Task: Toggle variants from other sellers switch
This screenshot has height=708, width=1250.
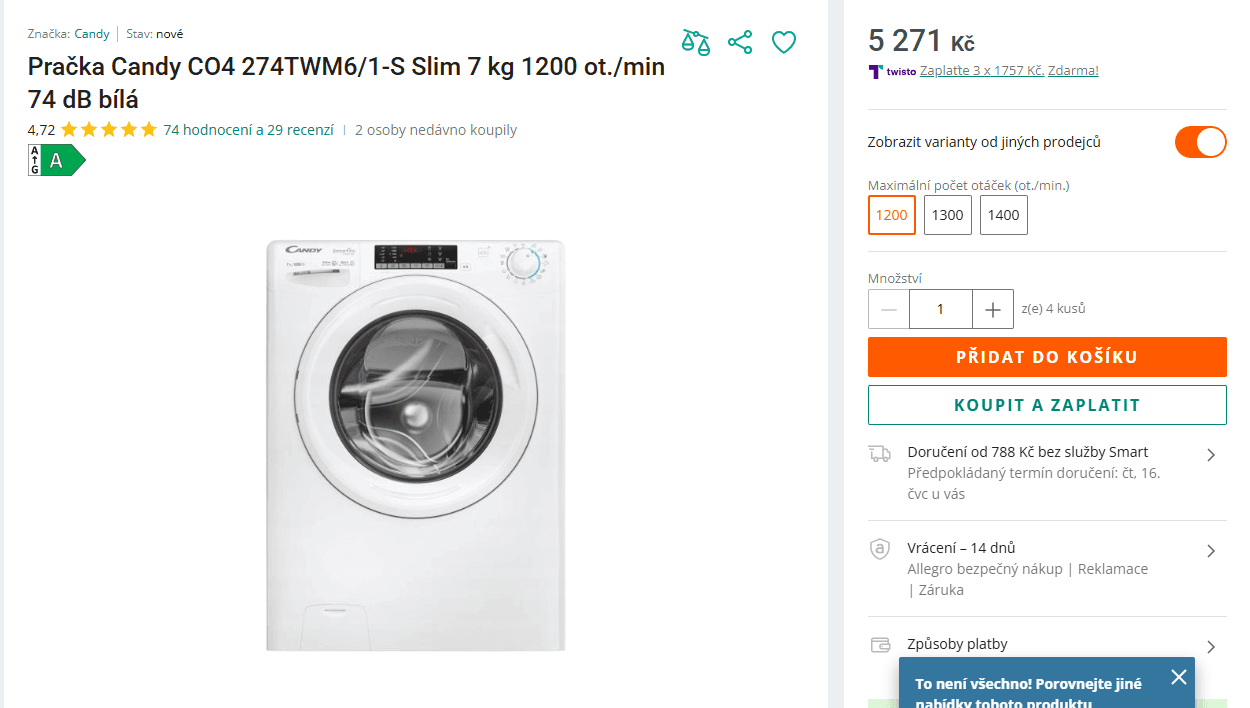Action: (x=1200, y=142)
